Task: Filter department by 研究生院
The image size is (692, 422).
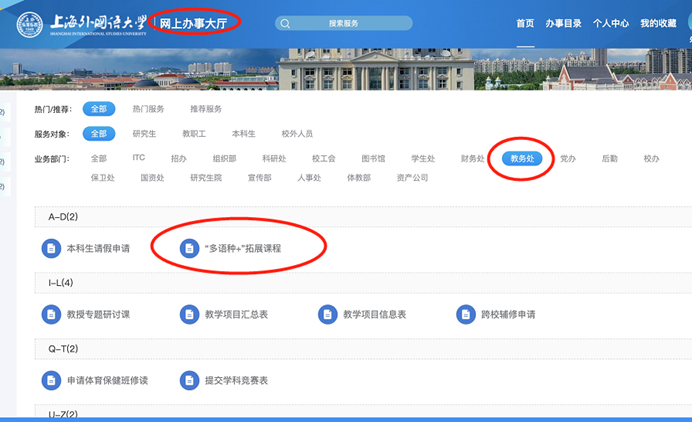Action: 206,178
